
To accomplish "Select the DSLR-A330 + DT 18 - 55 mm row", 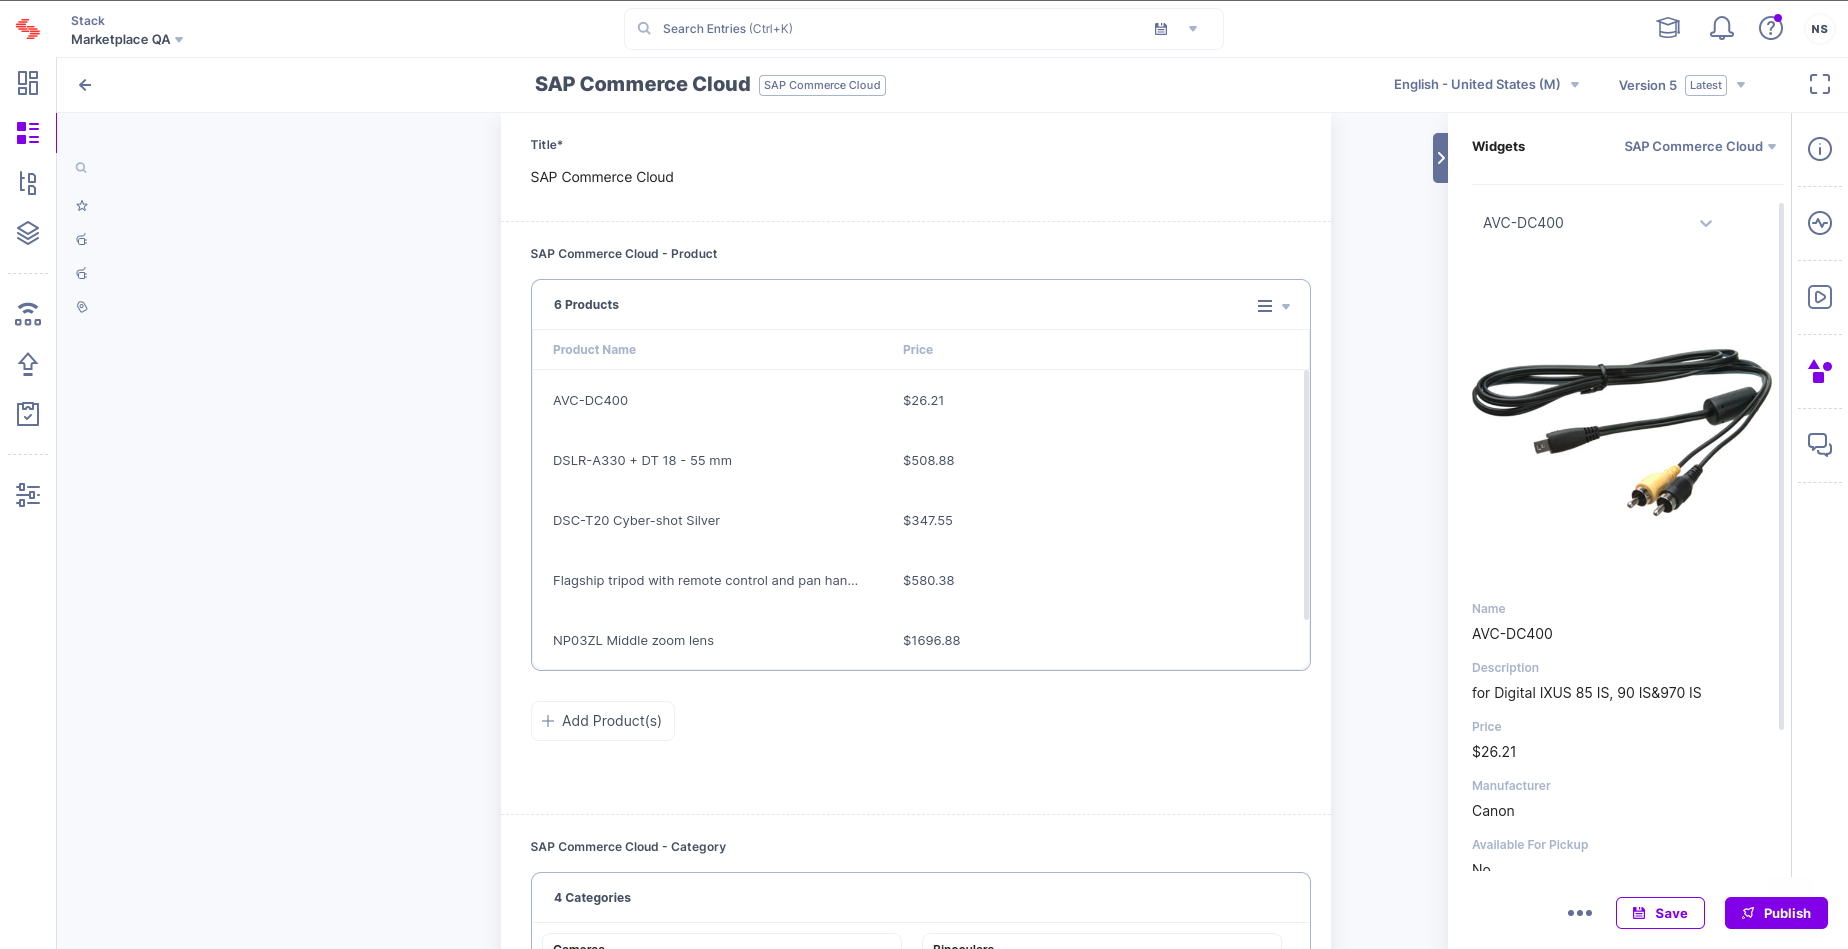I will click(x=920, y=461).
